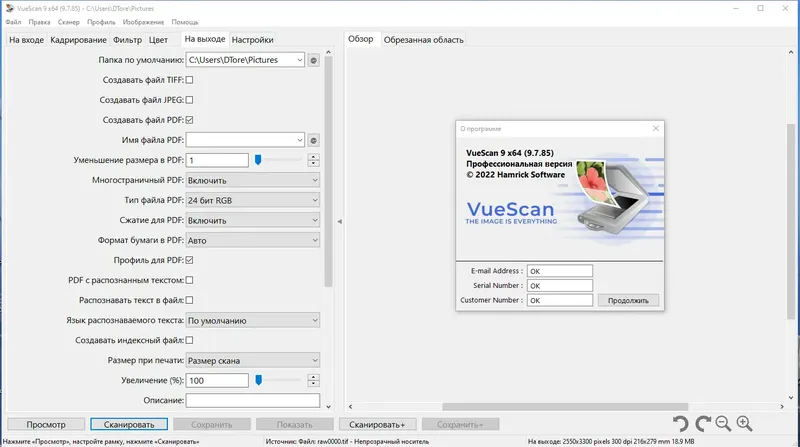Open the 'Изображение' menu
This screenshot has width=800, height=447.
143,22
